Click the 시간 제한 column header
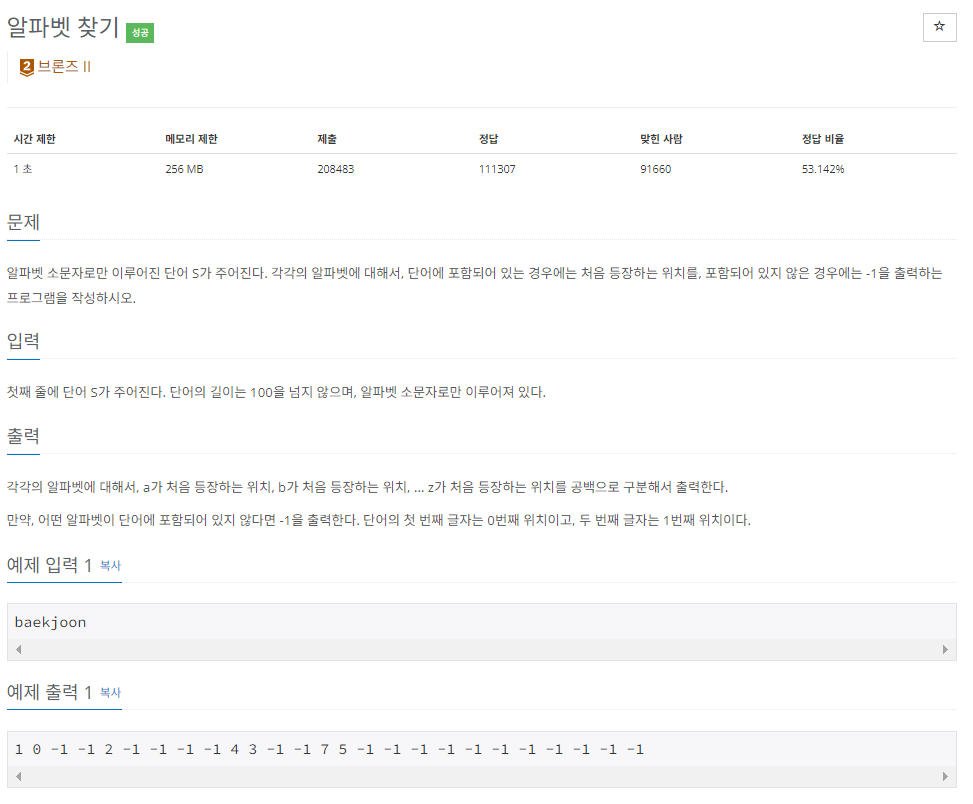Screen dimensions: 973x804 point(35,139)
